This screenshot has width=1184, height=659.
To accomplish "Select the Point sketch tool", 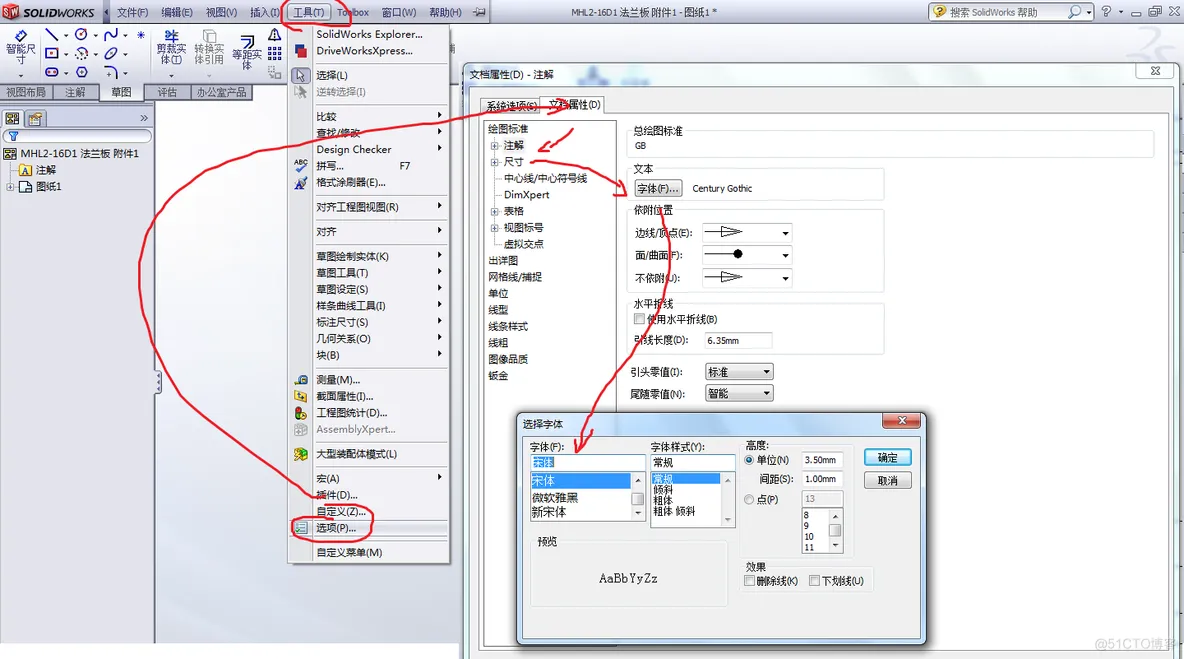I will click(x=141, y=35).
